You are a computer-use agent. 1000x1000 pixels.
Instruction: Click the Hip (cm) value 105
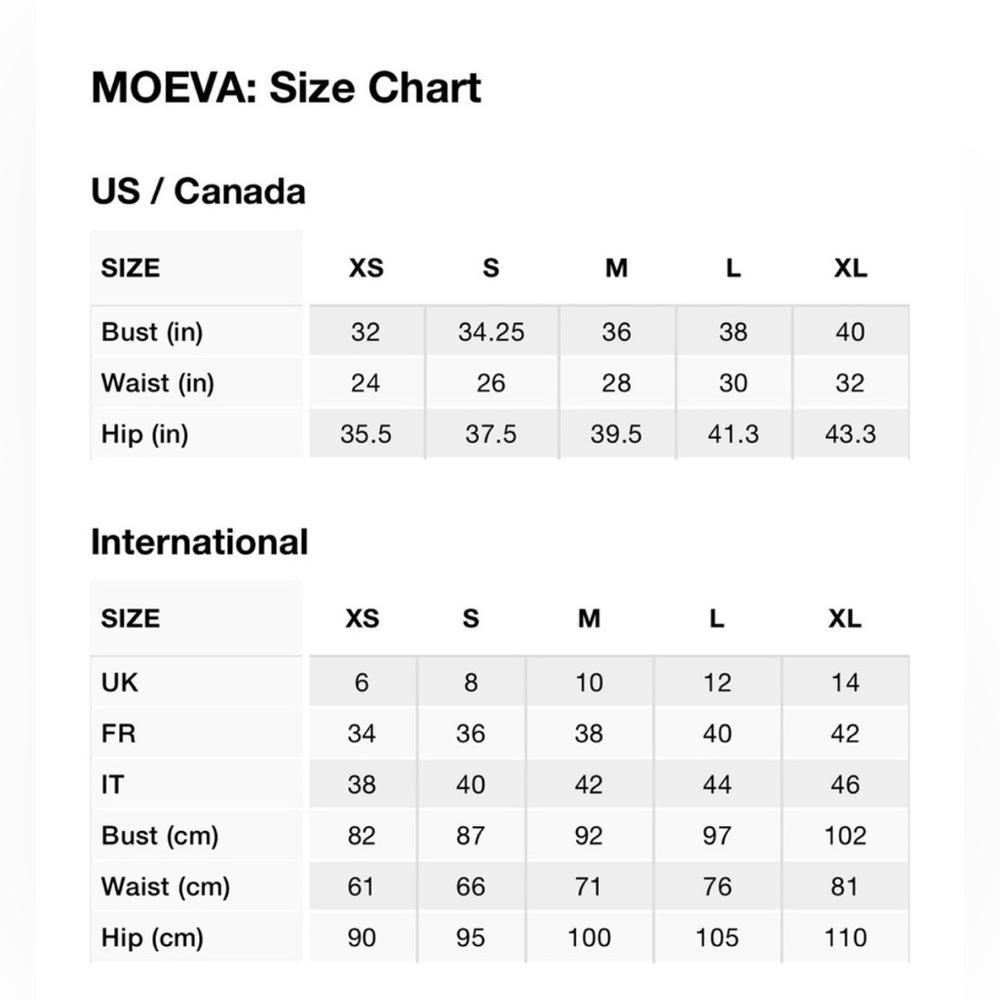717,938
